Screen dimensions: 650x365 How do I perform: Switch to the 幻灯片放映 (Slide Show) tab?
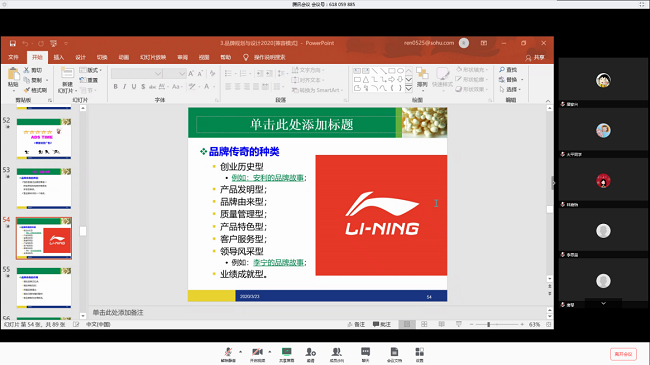coord(153,57)
